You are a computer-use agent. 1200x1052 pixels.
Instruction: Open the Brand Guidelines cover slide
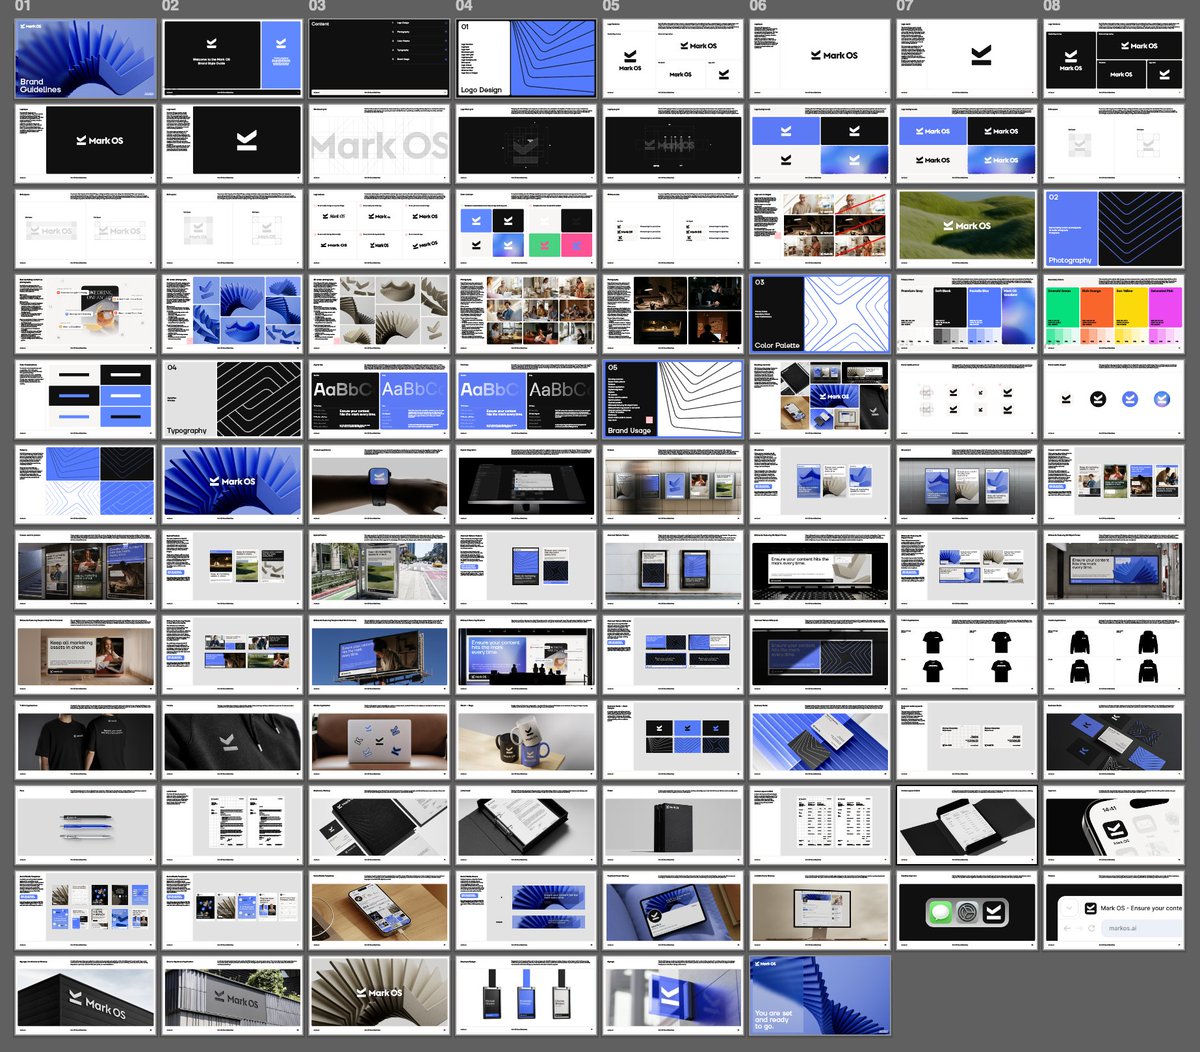pos(86,59)
